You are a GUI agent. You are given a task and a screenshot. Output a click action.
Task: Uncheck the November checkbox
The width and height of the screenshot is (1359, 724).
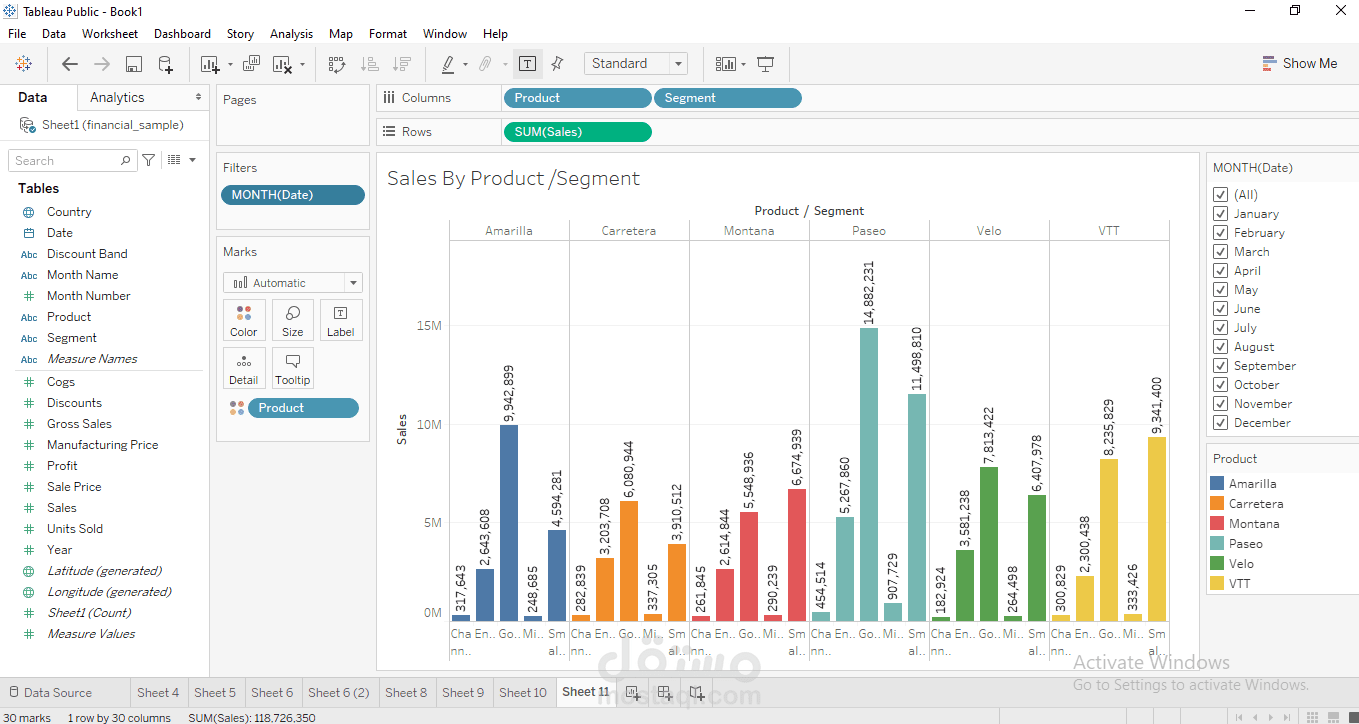pyautogui.click(x=1220, y=404)
